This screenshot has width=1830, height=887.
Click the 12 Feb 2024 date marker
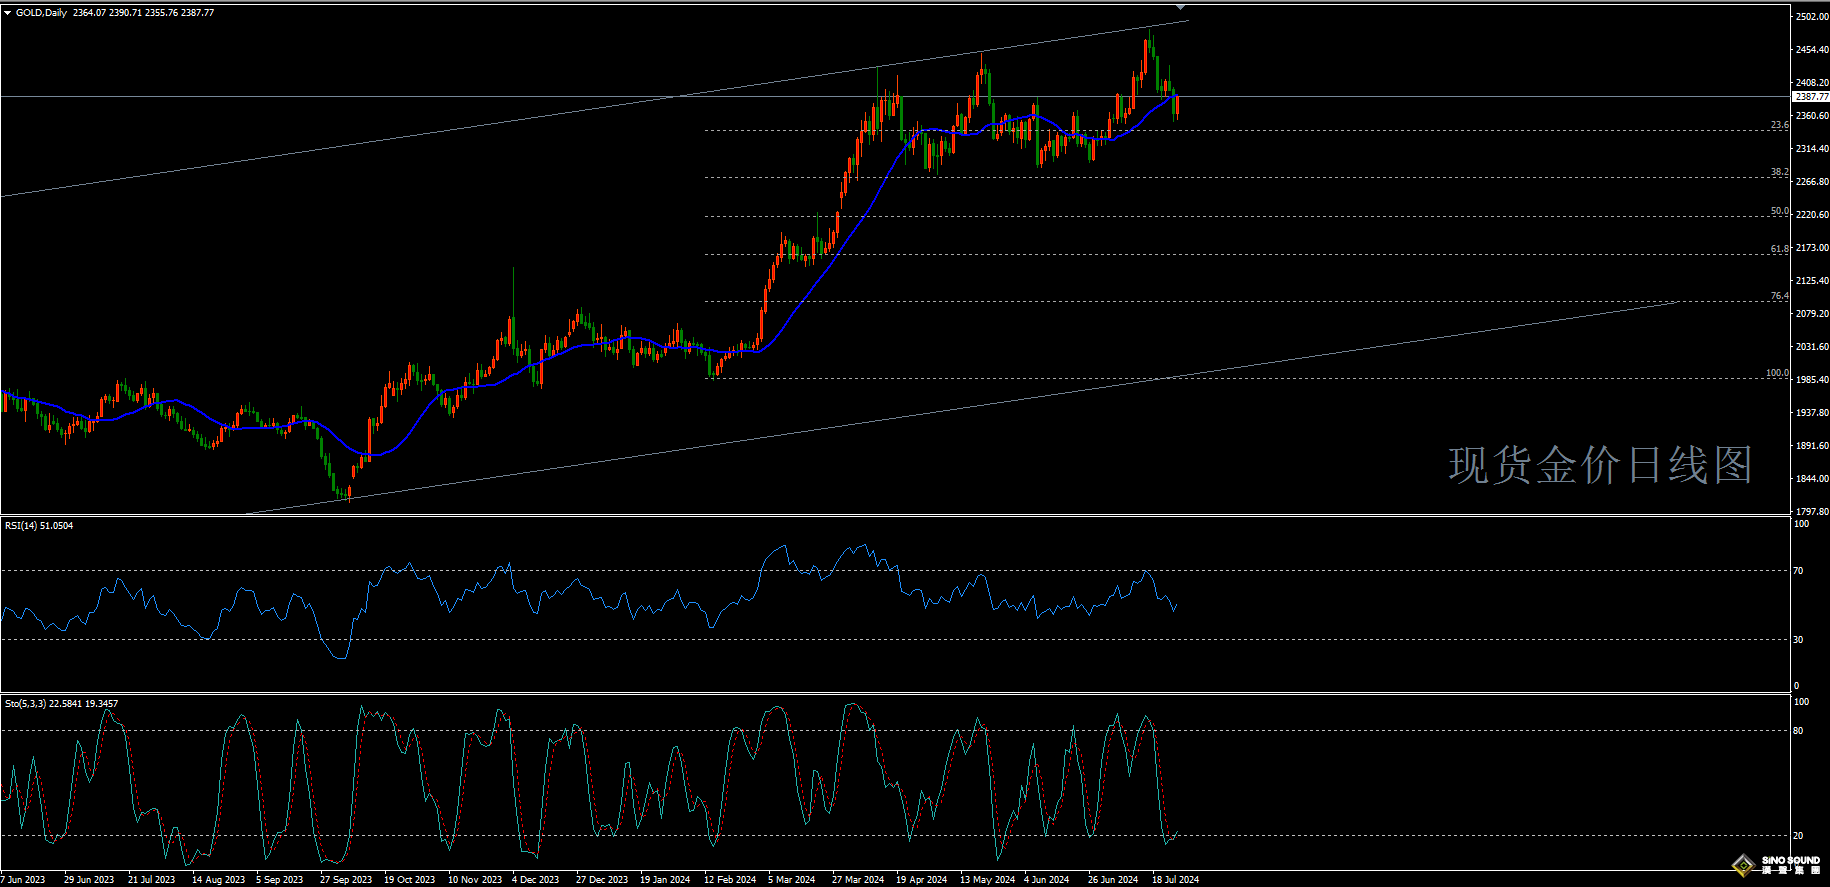pos(729,880)
